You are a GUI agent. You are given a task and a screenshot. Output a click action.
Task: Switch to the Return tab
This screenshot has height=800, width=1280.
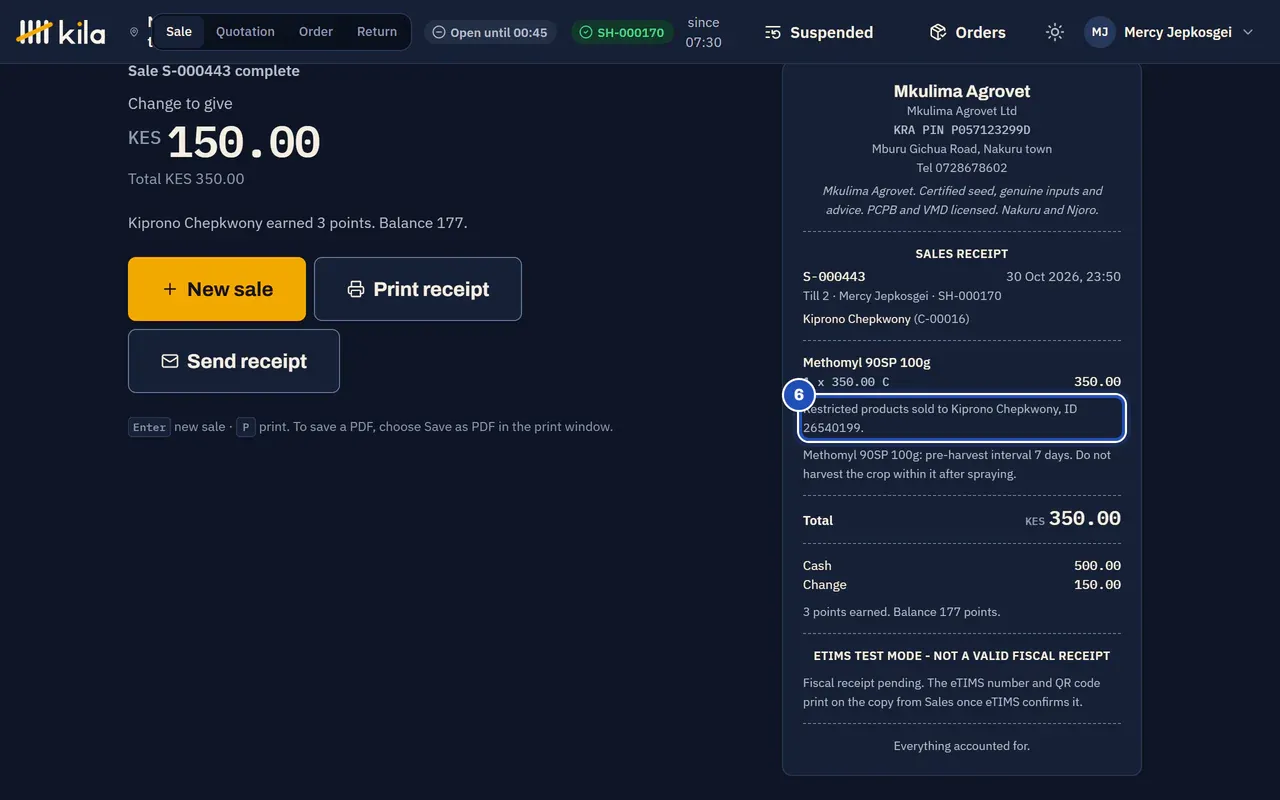(x=377, y=32)
